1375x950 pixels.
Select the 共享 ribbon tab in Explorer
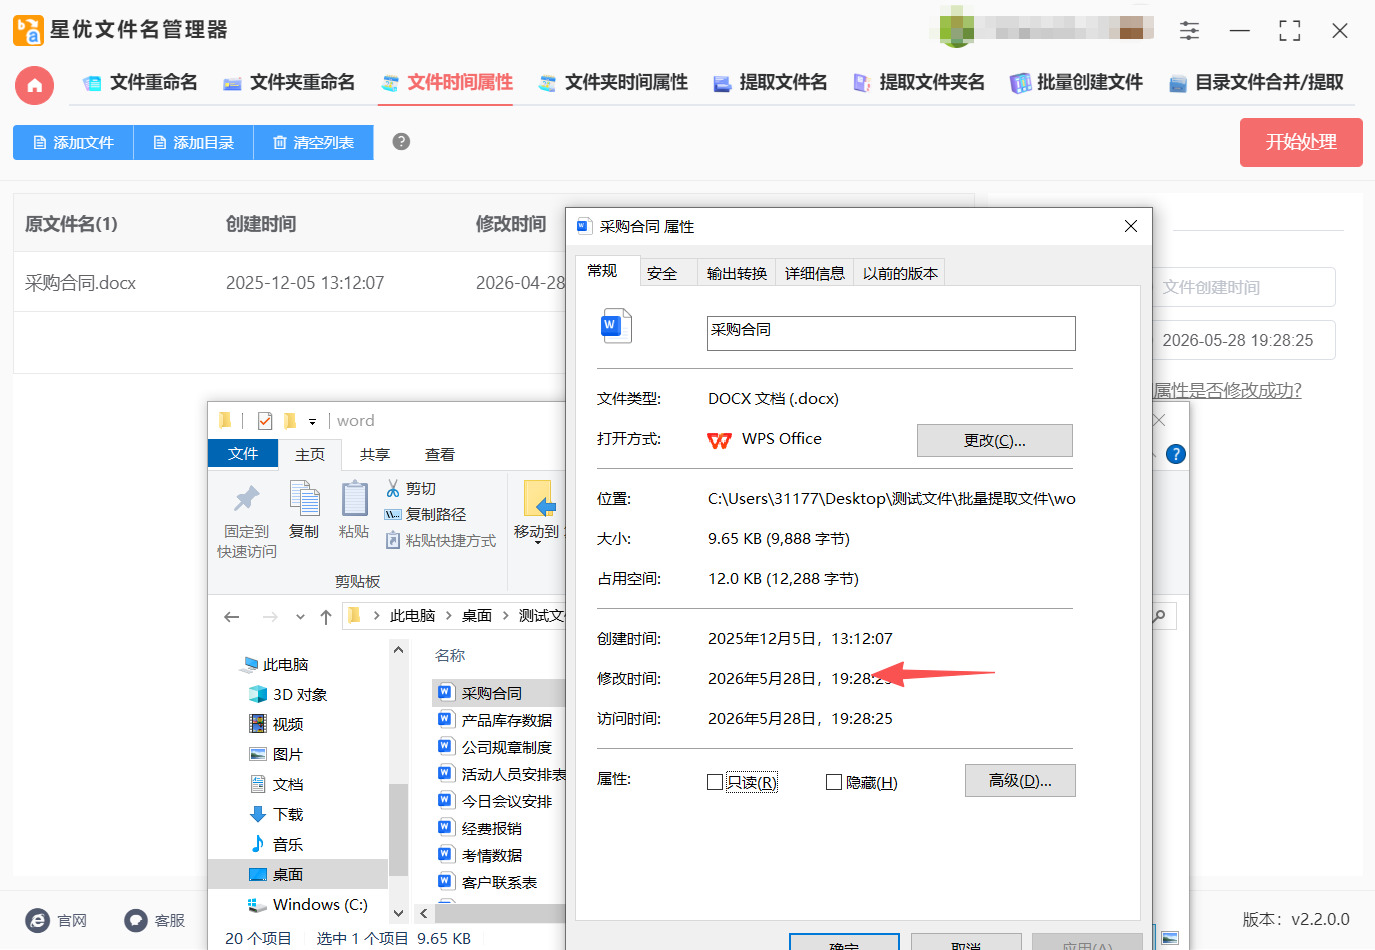click(375, 454)
